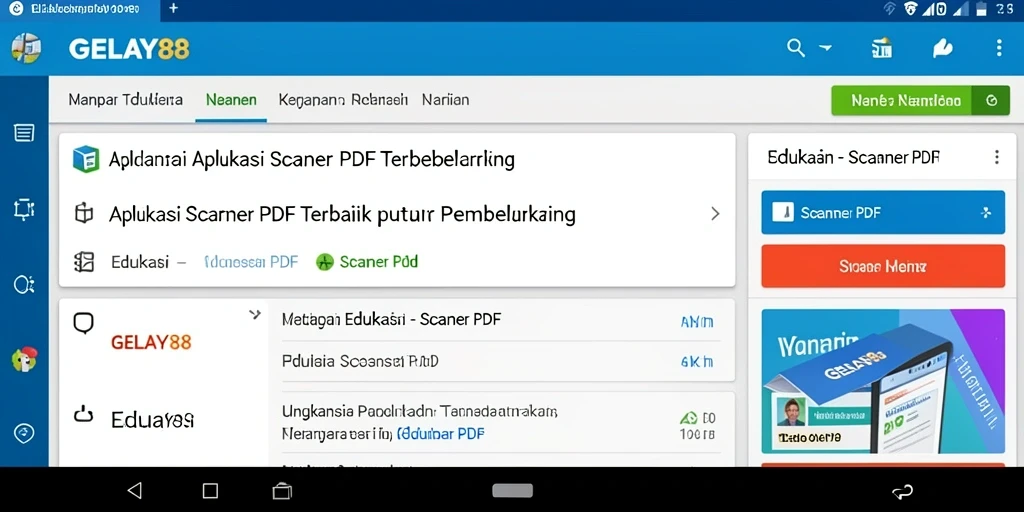Viewport: 1024px width, 512px height.
Task: Click the green Nanès Nanidoo button
Action: [920, 101]
